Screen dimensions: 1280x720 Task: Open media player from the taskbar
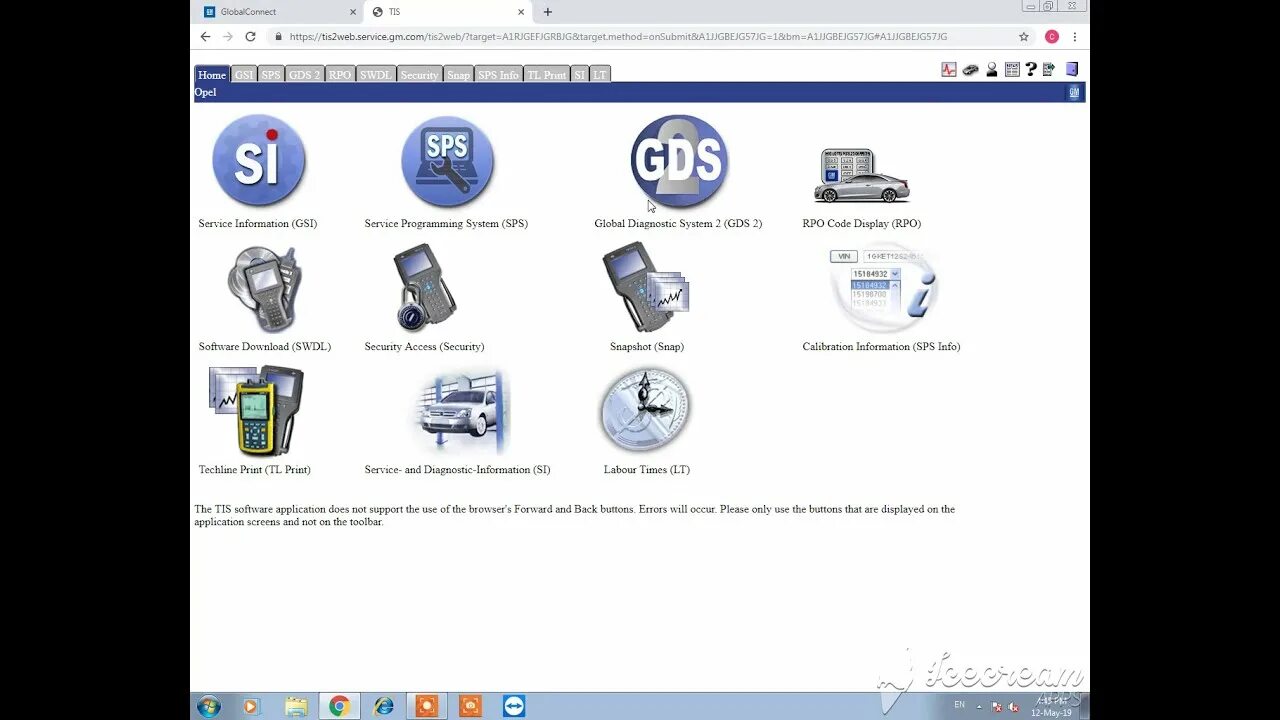pos(250,706)
